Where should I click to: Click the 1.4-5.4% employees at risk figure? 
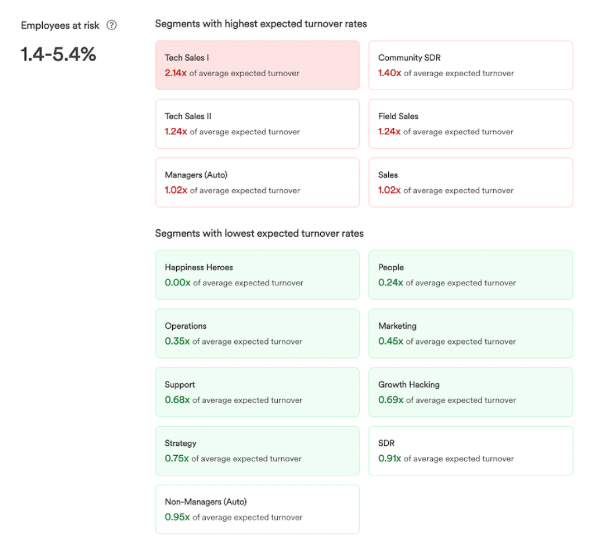point(59,54)
